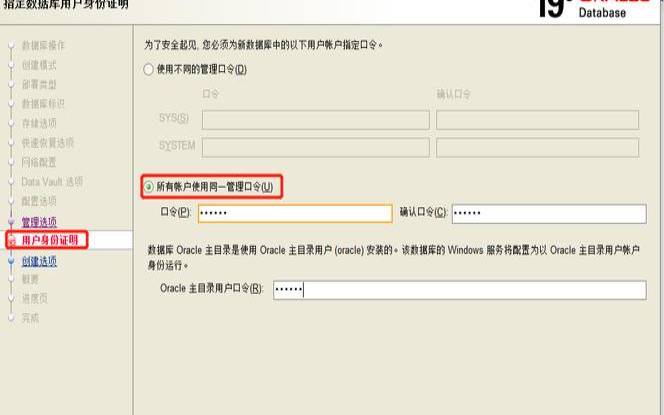The width and height of the screenshot is (664, 415).
Task: Select the 使用不同的管理口令(D) radio button
Action: [148, 69]
